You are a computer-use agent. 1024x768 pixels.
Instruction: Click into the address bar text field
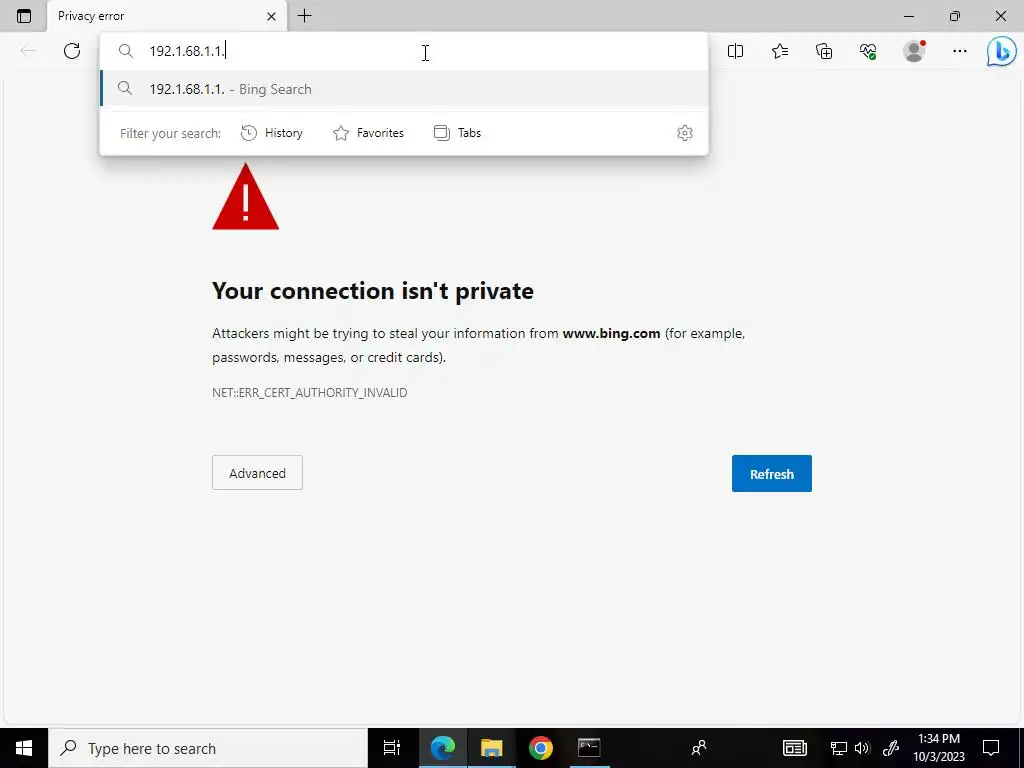coord(418,51)
